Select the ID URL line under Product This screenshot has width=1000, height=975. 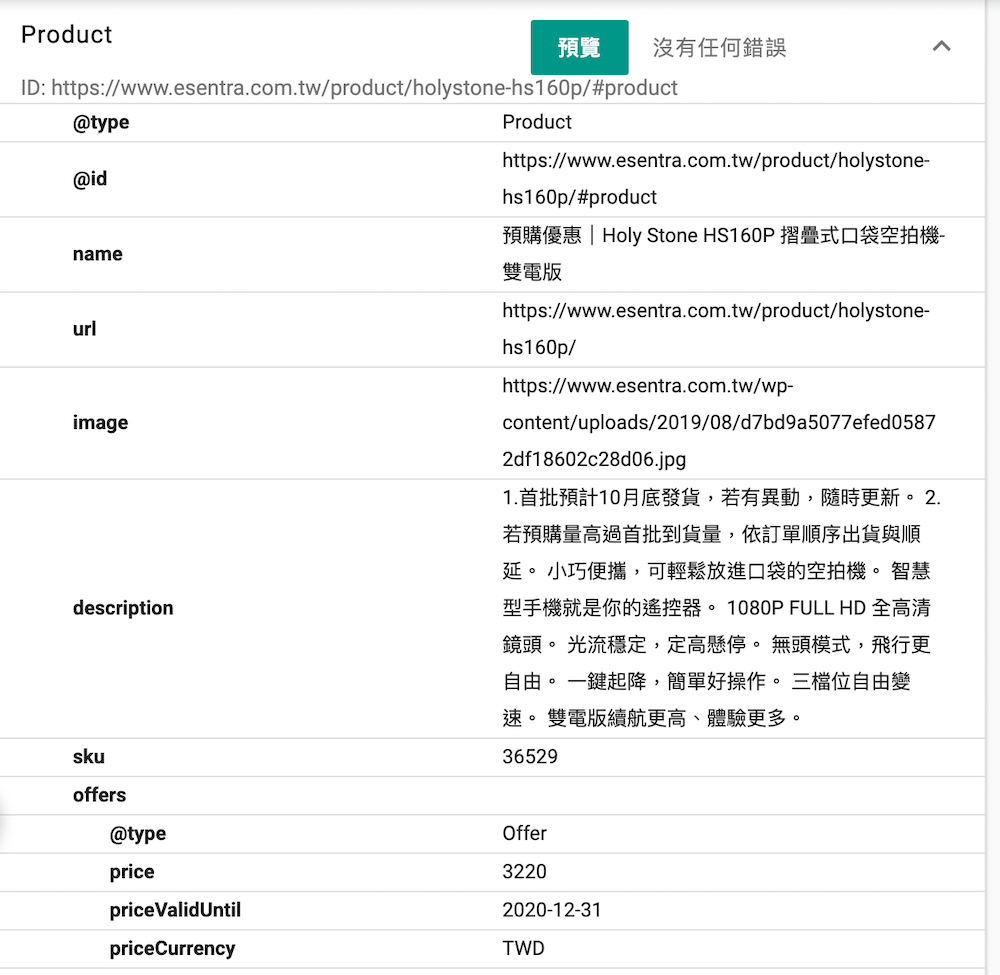coord(349,88)
